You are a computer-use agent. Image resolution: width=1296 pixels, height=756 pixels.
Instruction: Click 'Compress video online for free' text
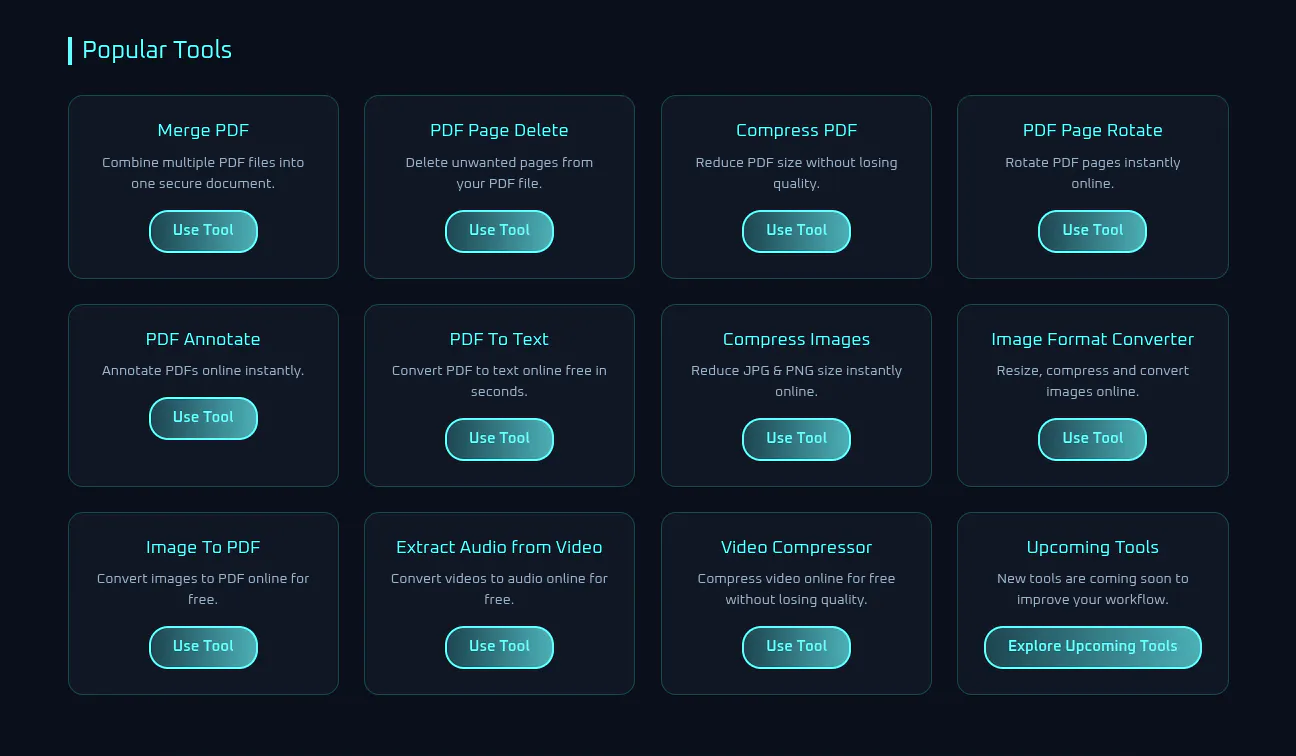click(796, 589)
